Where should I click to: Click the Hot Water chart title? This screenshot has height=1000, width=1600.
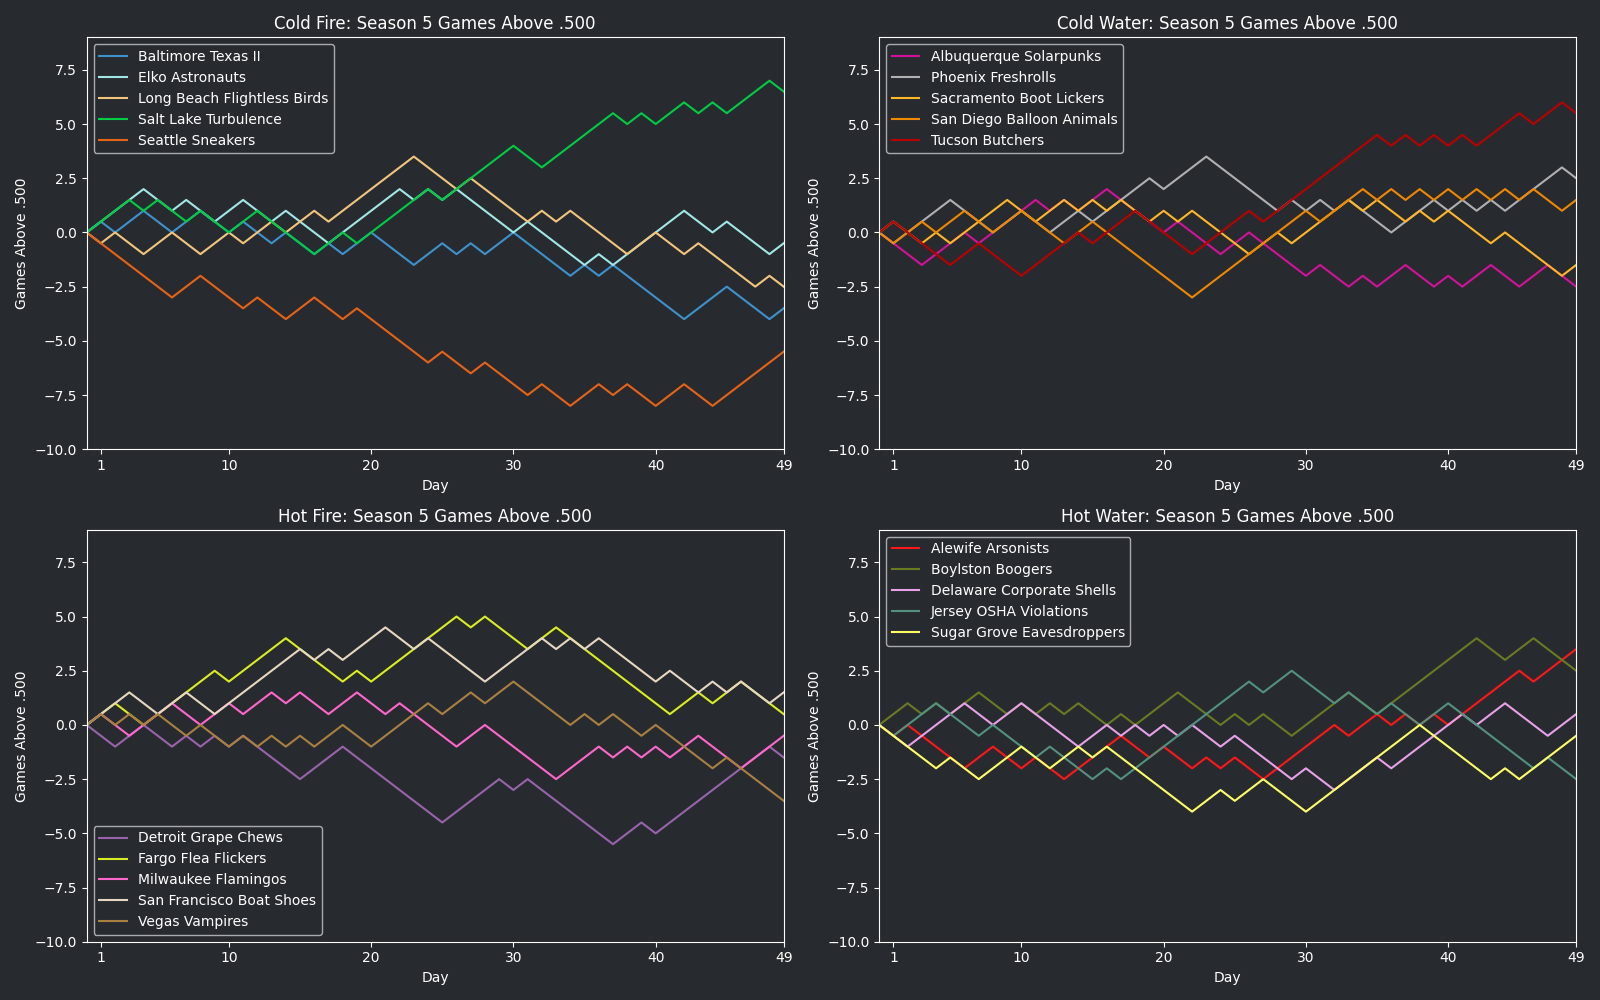1227,516
